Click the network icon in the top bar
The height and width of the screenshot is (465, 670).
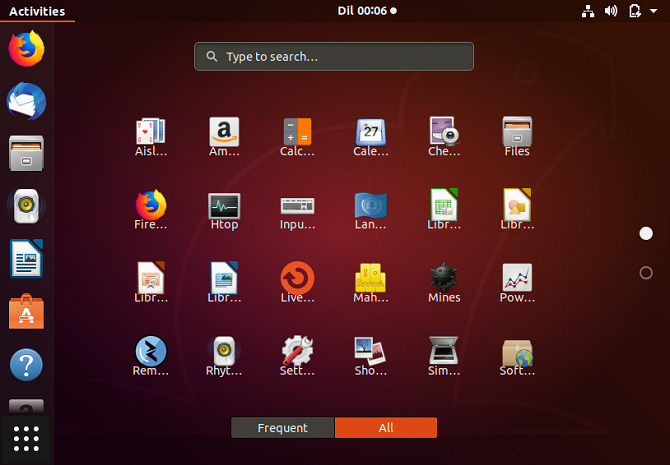(588, 11)
